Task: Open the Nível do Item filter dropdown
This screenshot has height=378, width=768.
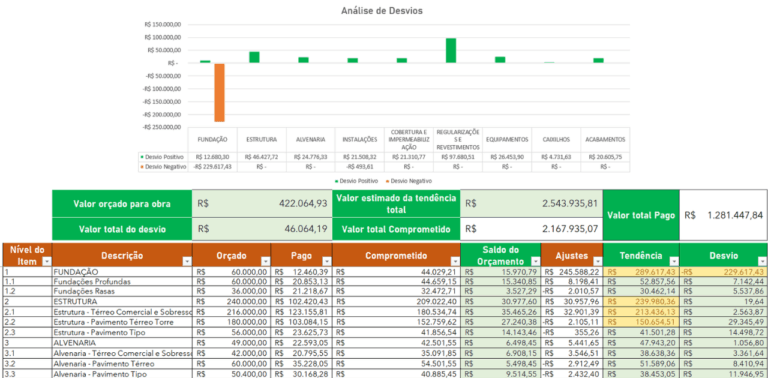Action: [x=47, y=262]
